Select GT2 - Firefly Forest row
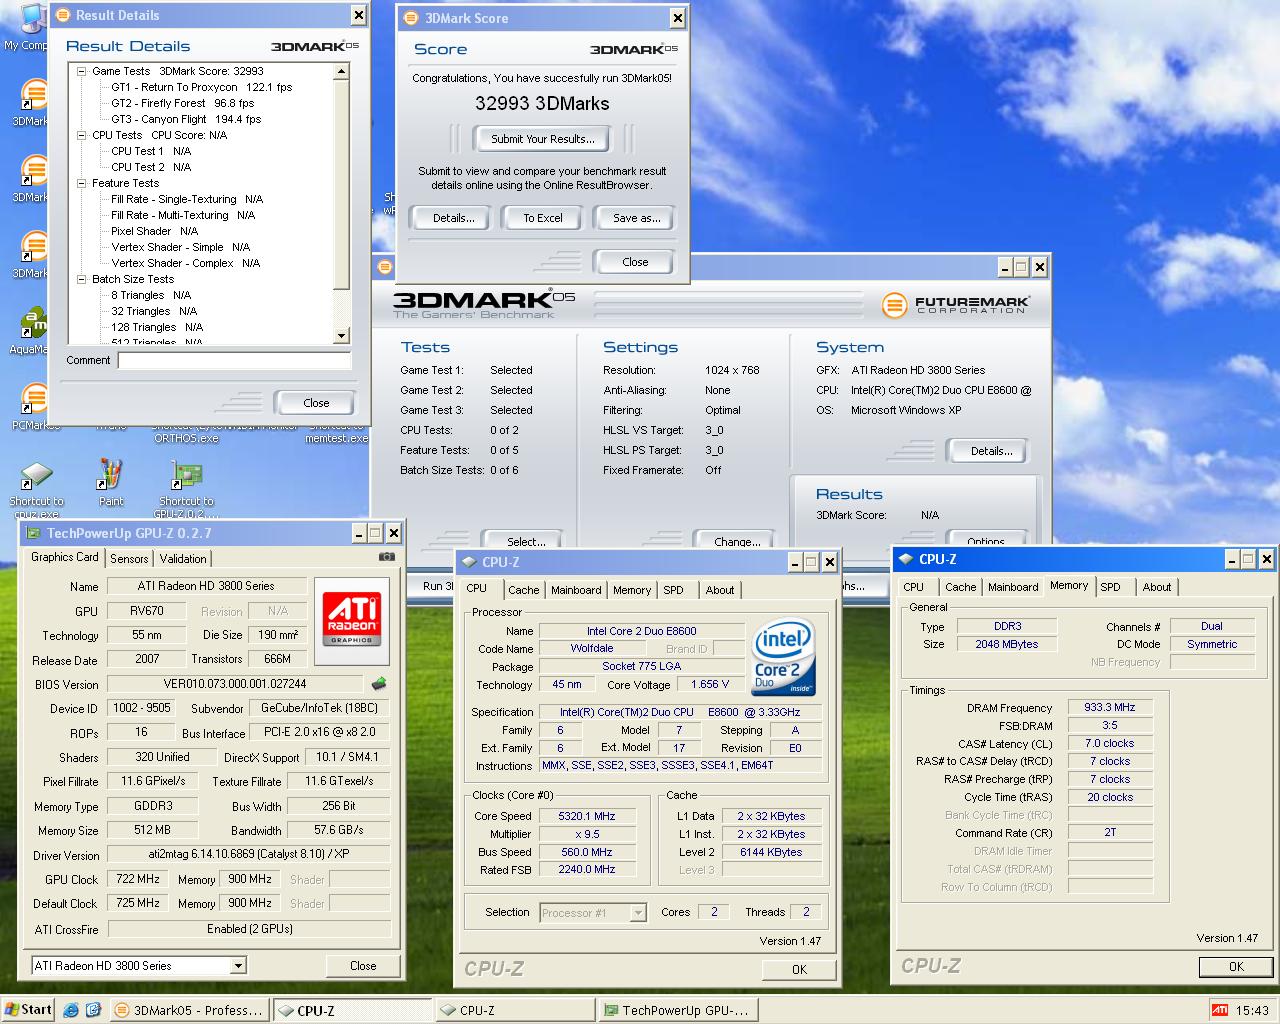Image resolution: width=1280 pixels, height=1024 pixels. click(x=182, y=103)
